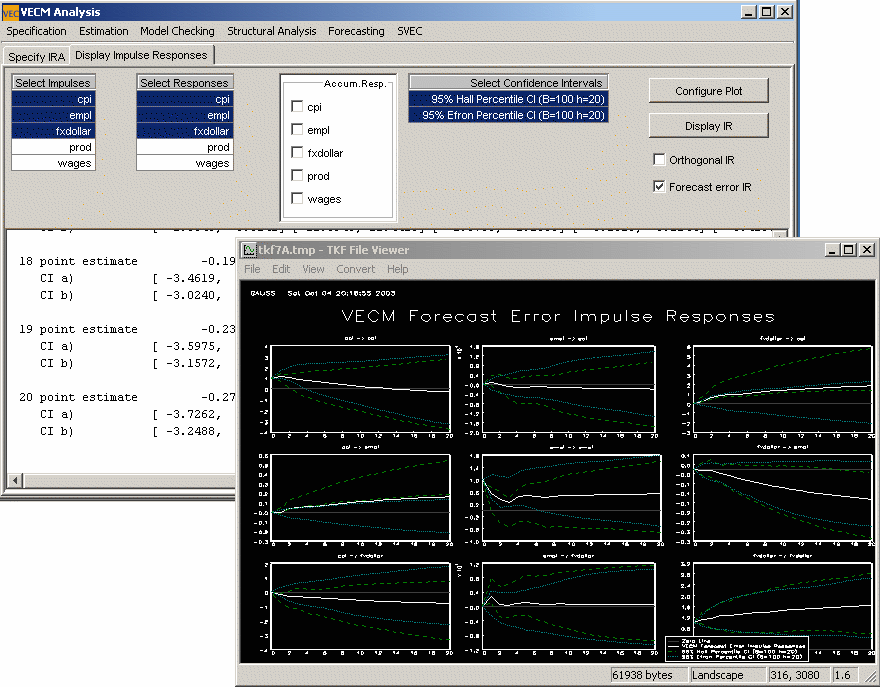
Task: Open the SVEC menu
Action: tap(409, 31)
